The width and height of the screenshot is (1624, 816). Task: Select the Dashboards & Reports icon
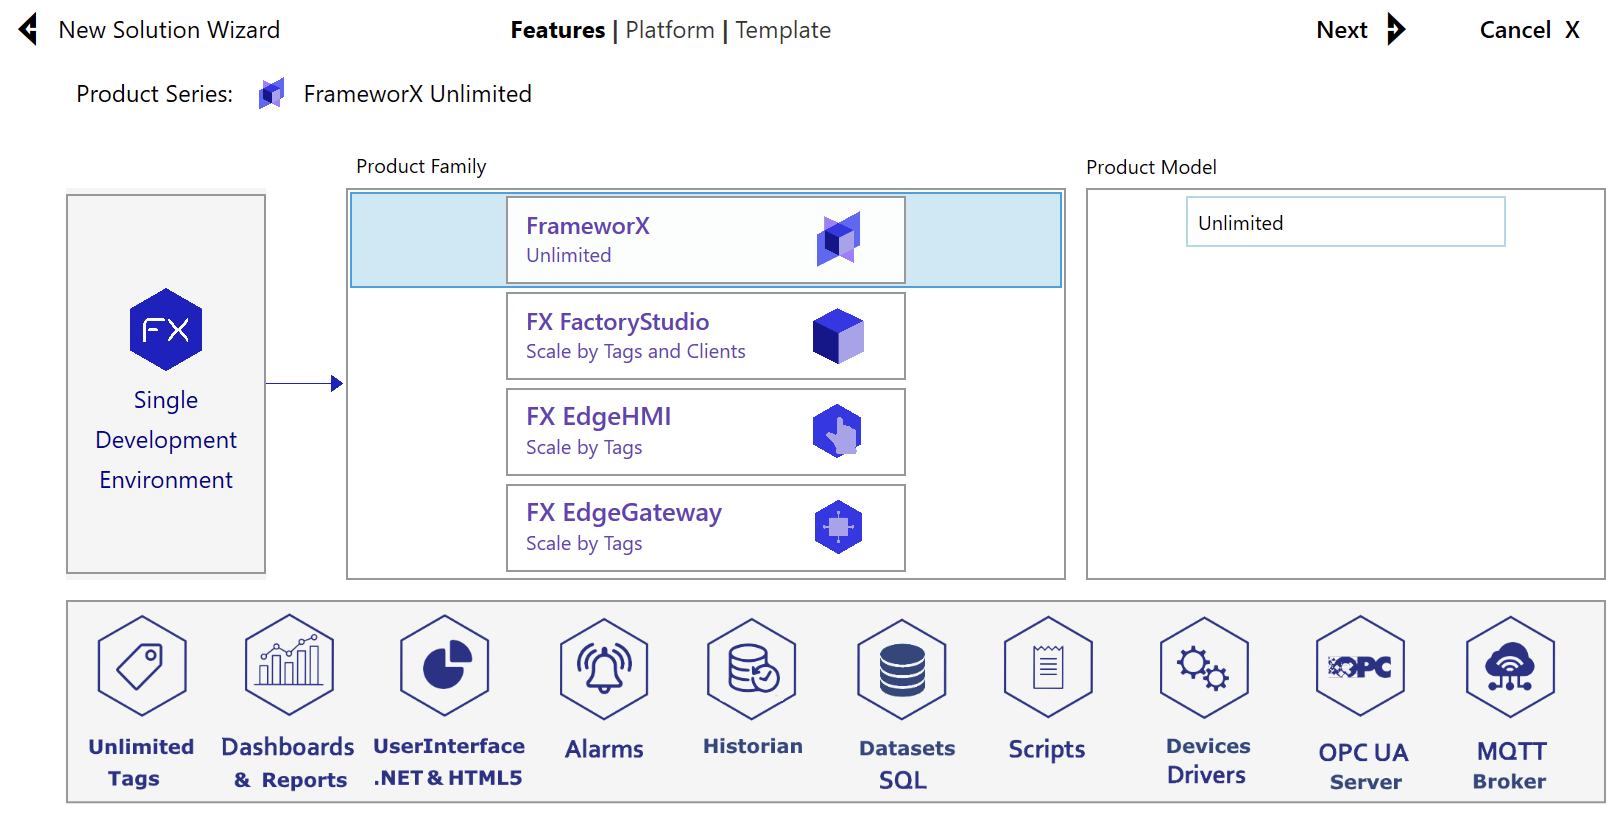coord(289,665)
